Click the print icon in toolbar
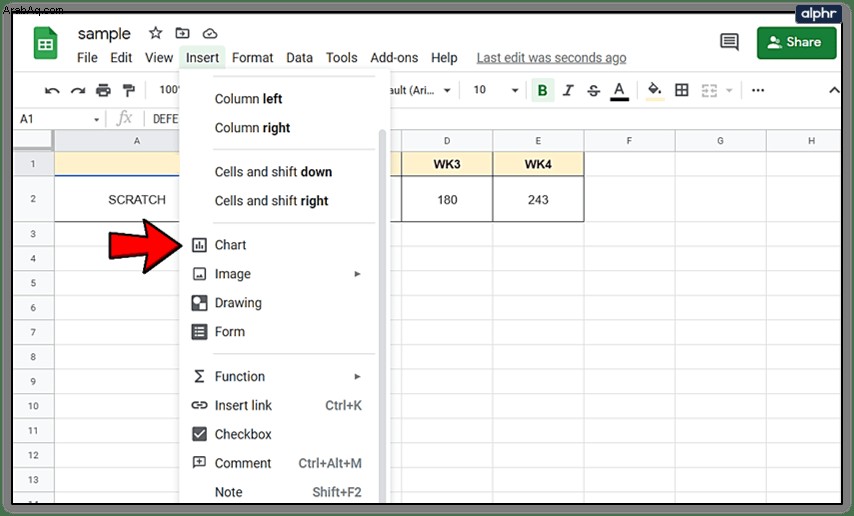The height and width of the screenshot is (516, 854). (x=103, y=90)
